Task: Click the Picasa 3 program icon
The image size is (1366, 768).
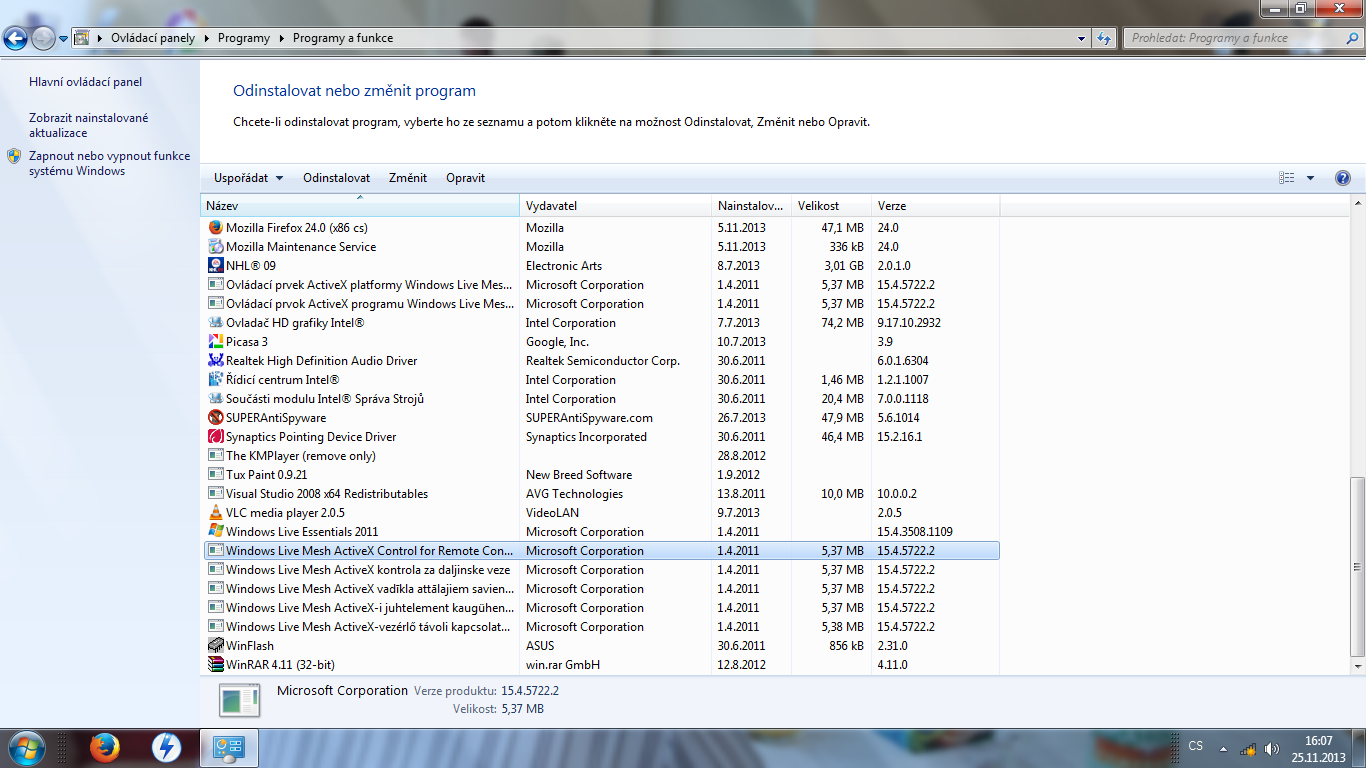Action: (215, 342)
